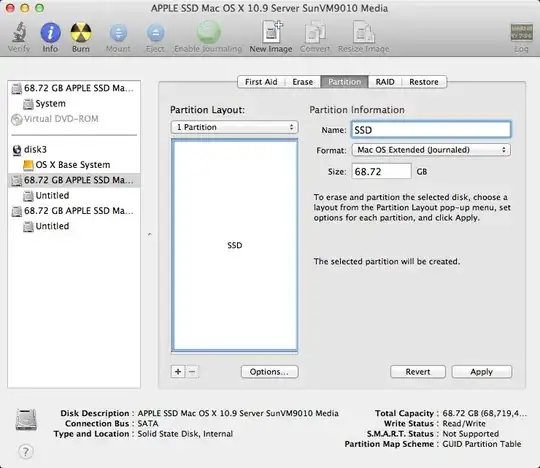Select the SSD partition in layout map
Viewport: 540px width, 468px height.
click(235, 246)
